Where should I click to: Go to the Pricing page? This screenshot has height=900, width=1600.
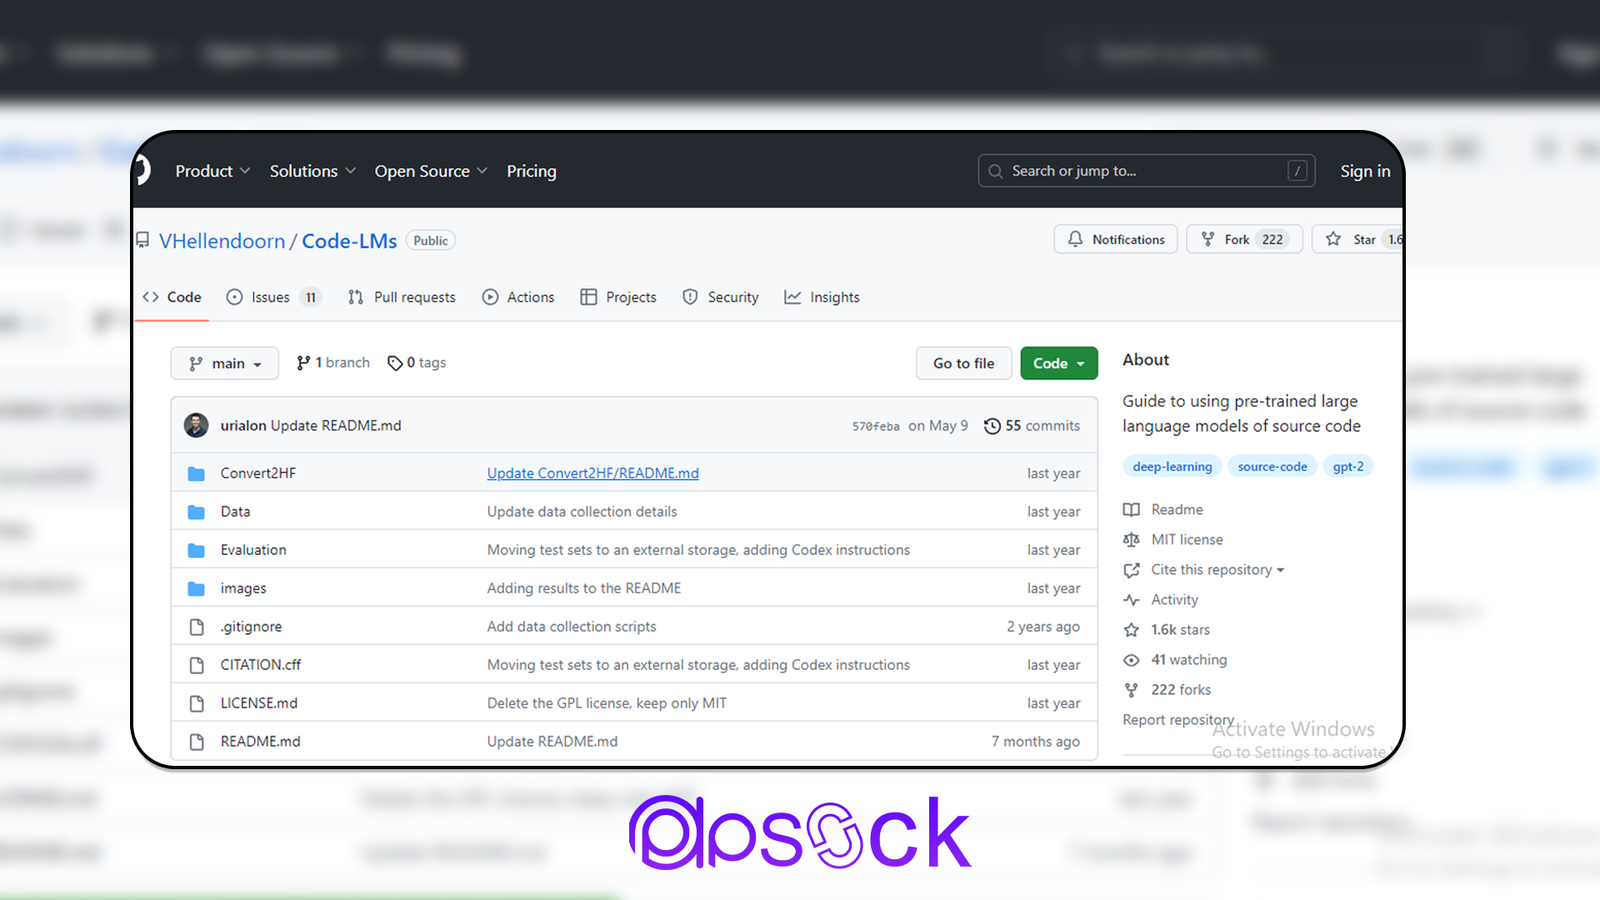tap(531, 171)
